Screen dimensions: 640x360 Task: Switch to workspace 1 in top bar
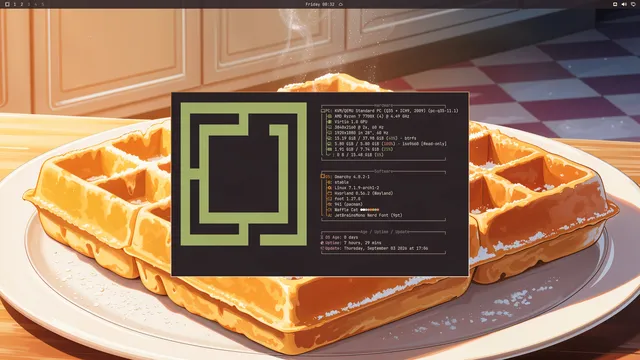point(15,4)
